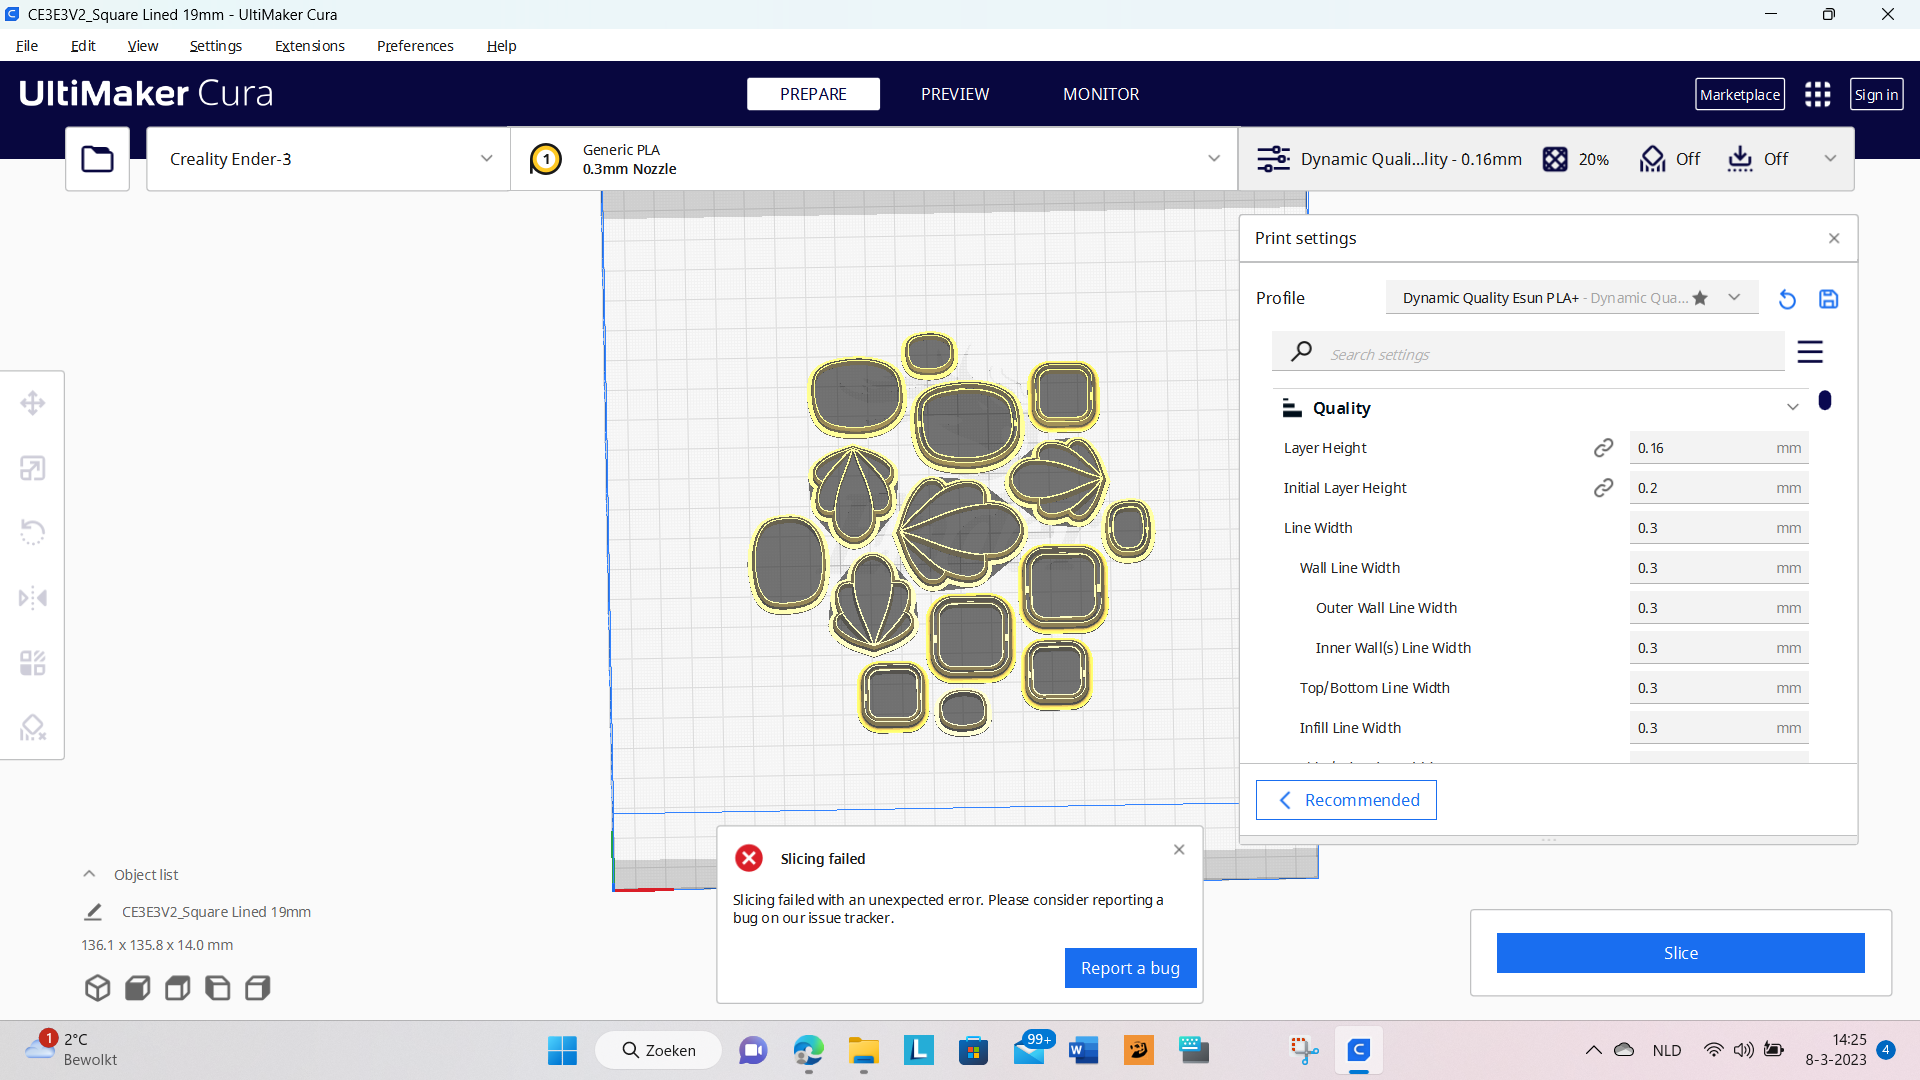Switch to the PREPARE stage
Image resolution: width=1920 pixels, height=1080 pixels.
click(x=813, y=94)
